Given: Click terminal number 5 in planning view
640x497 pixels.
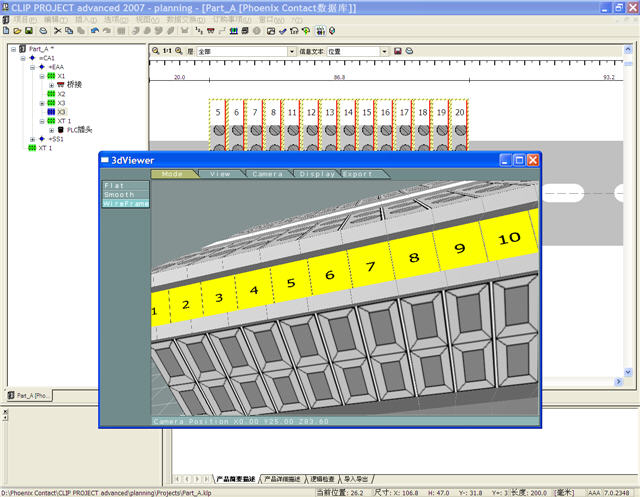Looking at the screenshot, I should coord(218,112).
